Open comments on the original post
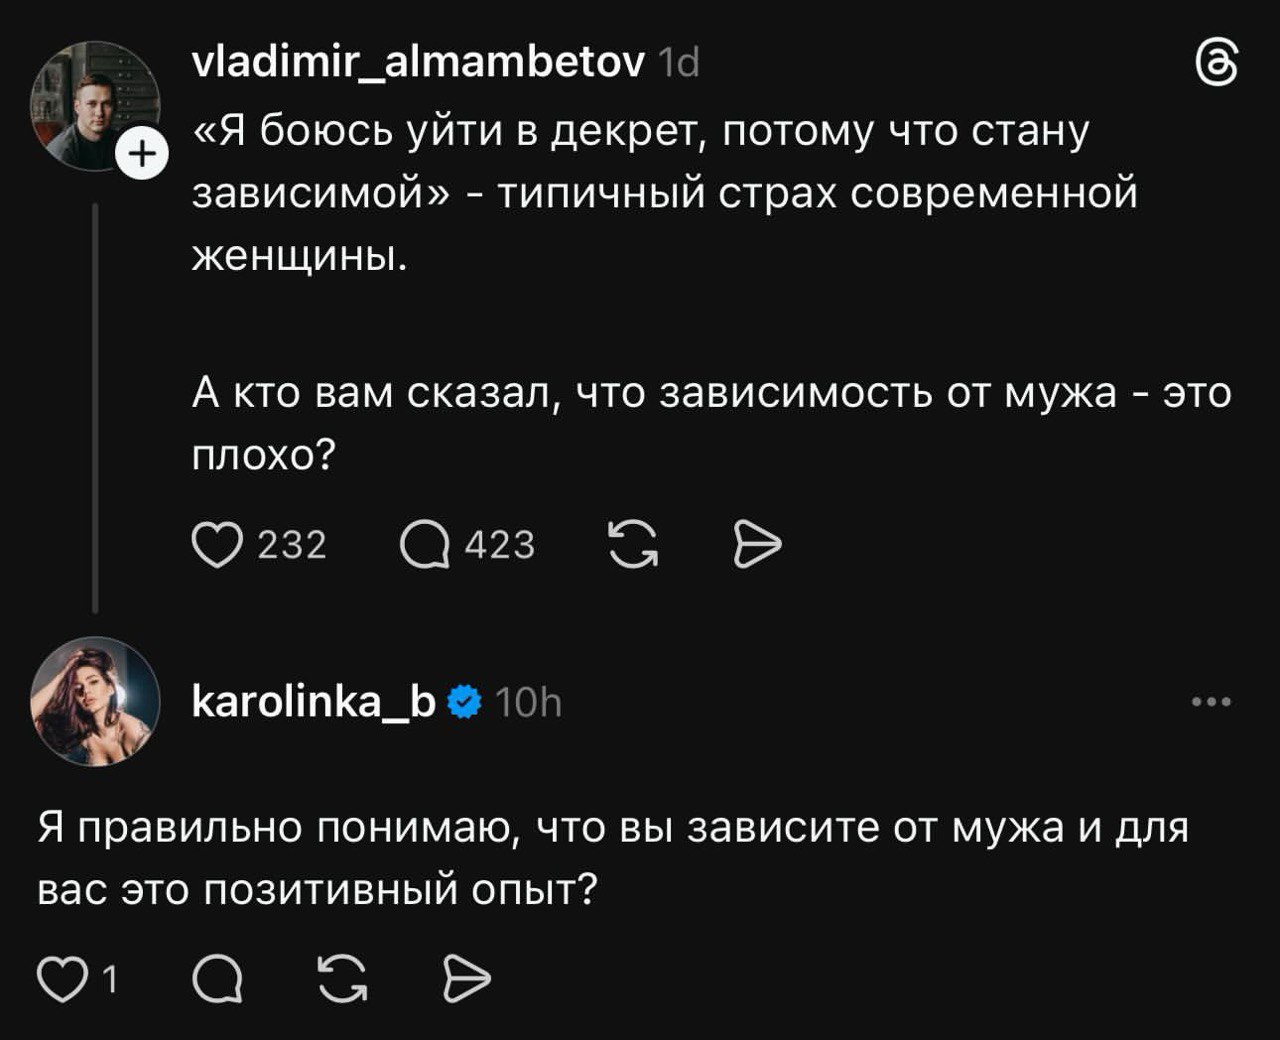1280x1040 pixels. pyautogui.click(x=426, y=545)
